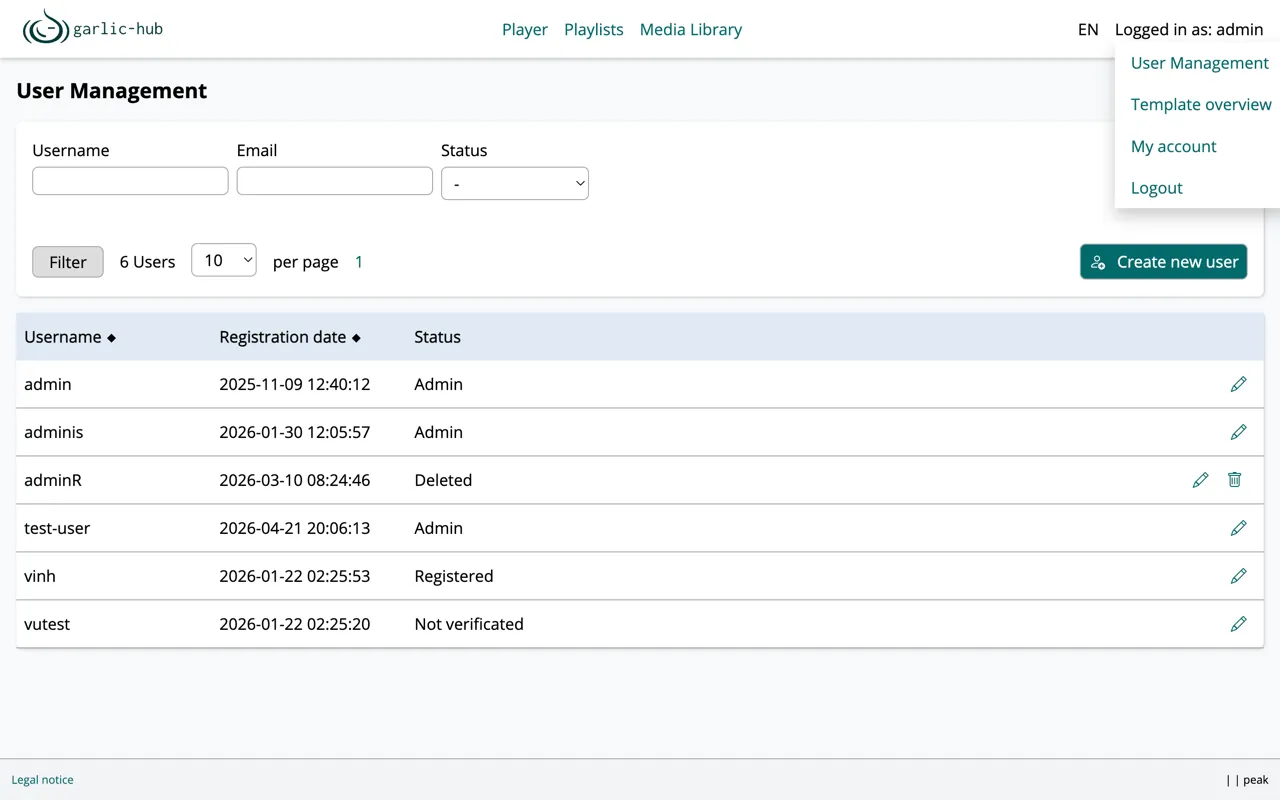Click the "peak" footer text
The height and width of the screenshot is (800, 1280).
coord(1256,780)
